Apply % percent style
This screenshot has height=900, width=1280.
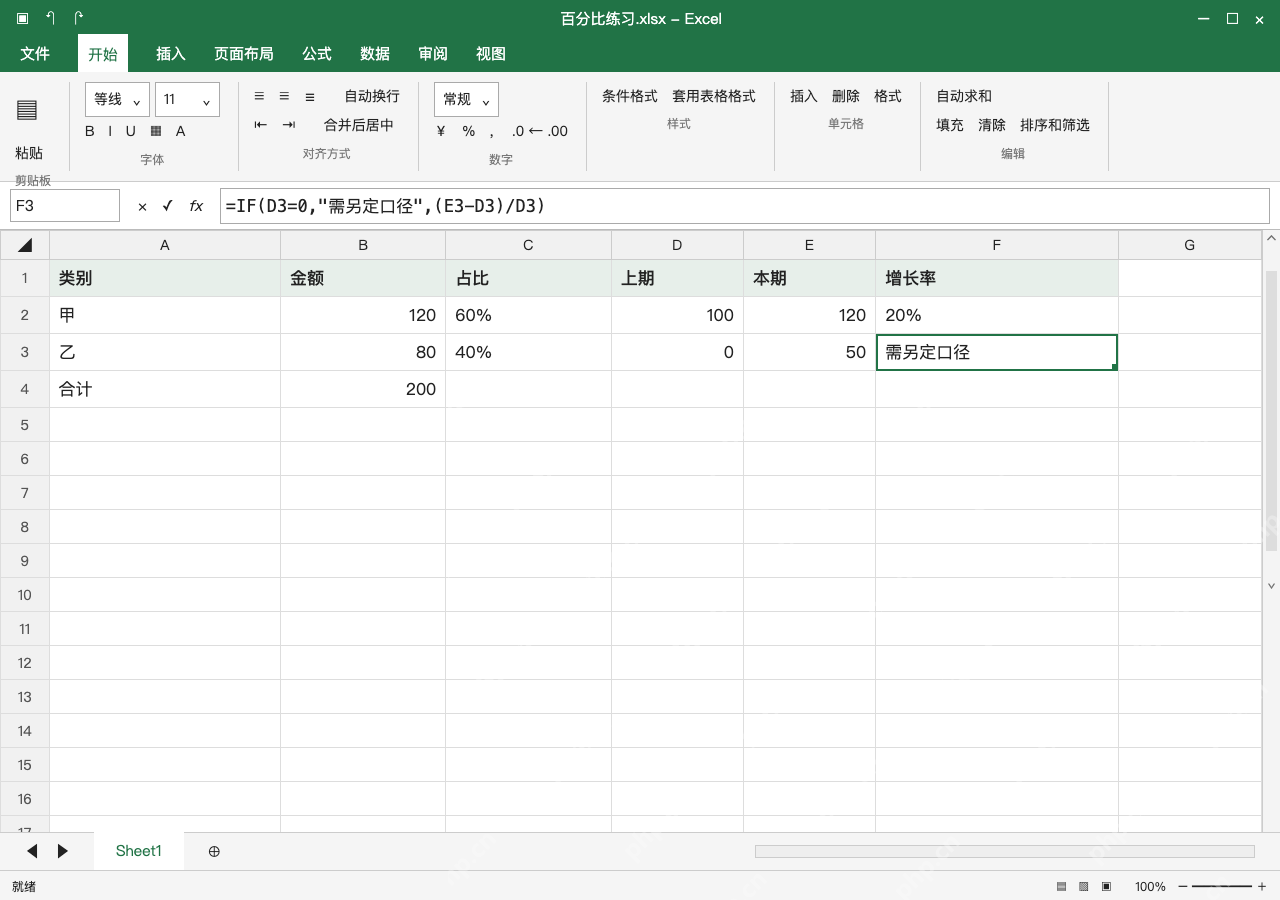tap(469, 131)
